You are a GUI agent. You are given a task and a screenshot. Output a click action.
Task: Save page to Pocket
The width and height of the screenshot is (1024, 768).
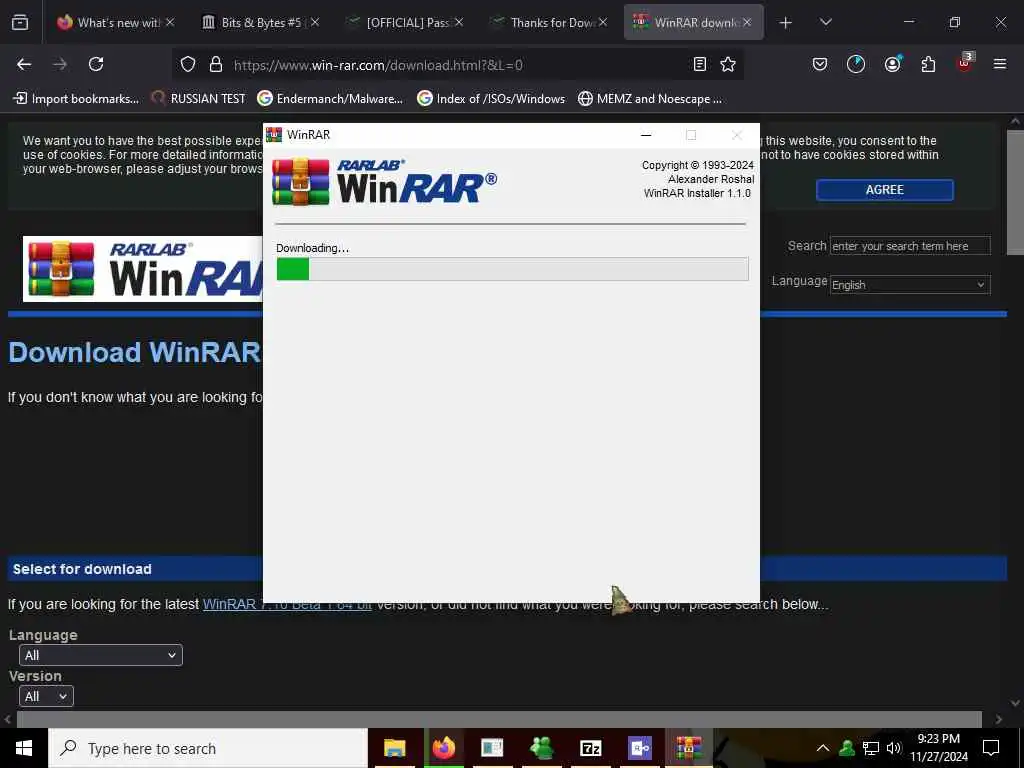(820, 64)
